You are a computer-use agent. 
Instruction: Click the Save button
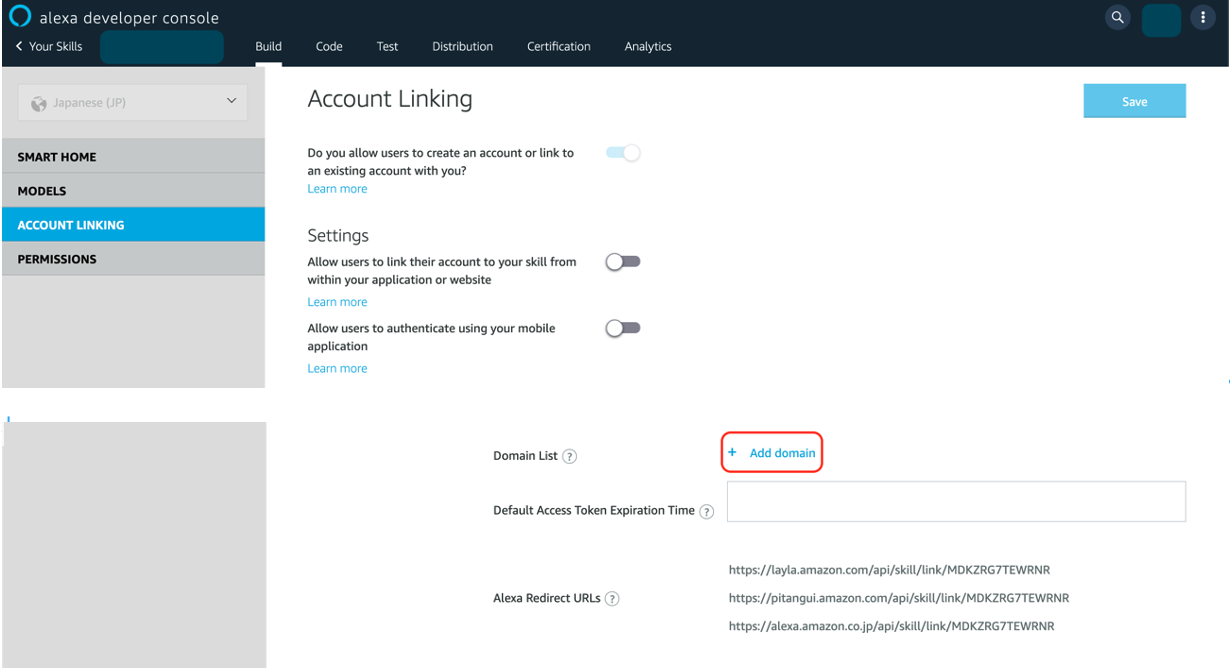pos(1134,101)
